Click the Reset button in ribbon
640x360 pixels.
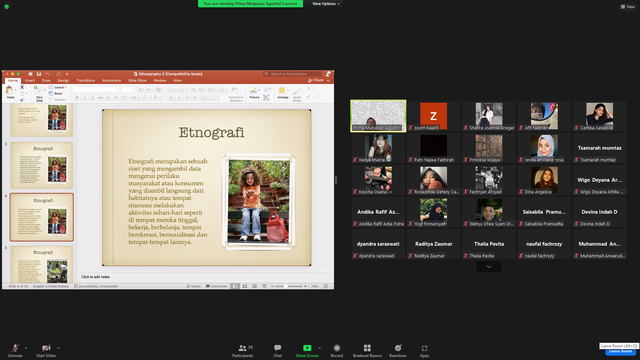point(56,93)
